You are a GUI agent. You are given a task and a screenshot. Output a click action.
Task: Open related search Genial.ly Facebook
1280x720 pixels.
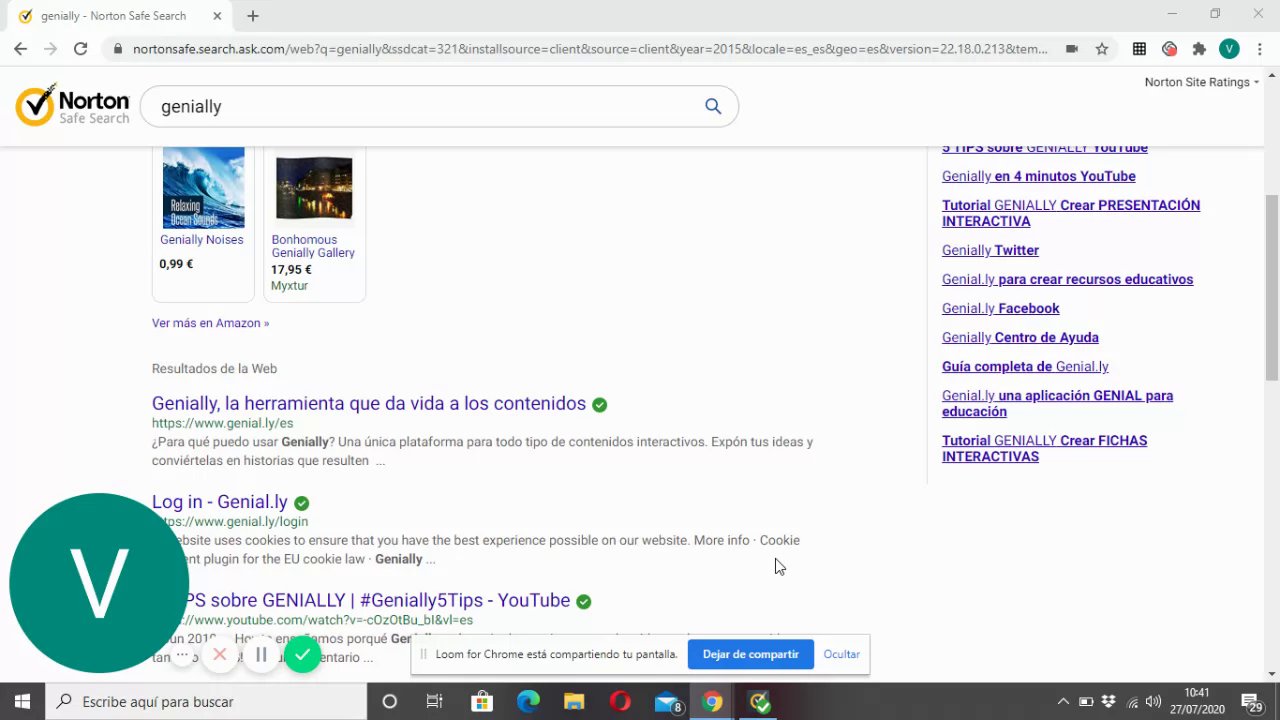click(x=1000, y=308)
